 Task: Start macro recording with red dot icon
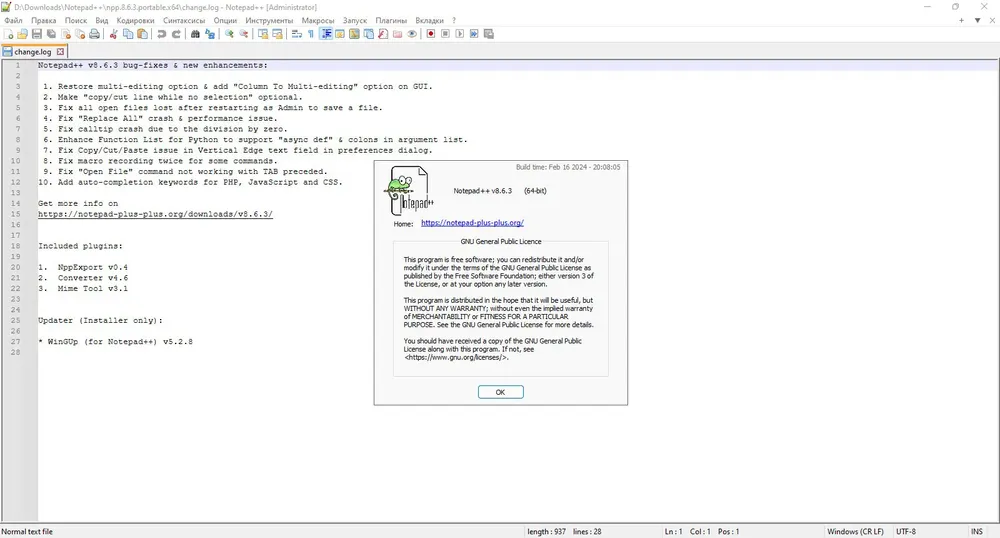pyautogui.click(x=431, y=34)
